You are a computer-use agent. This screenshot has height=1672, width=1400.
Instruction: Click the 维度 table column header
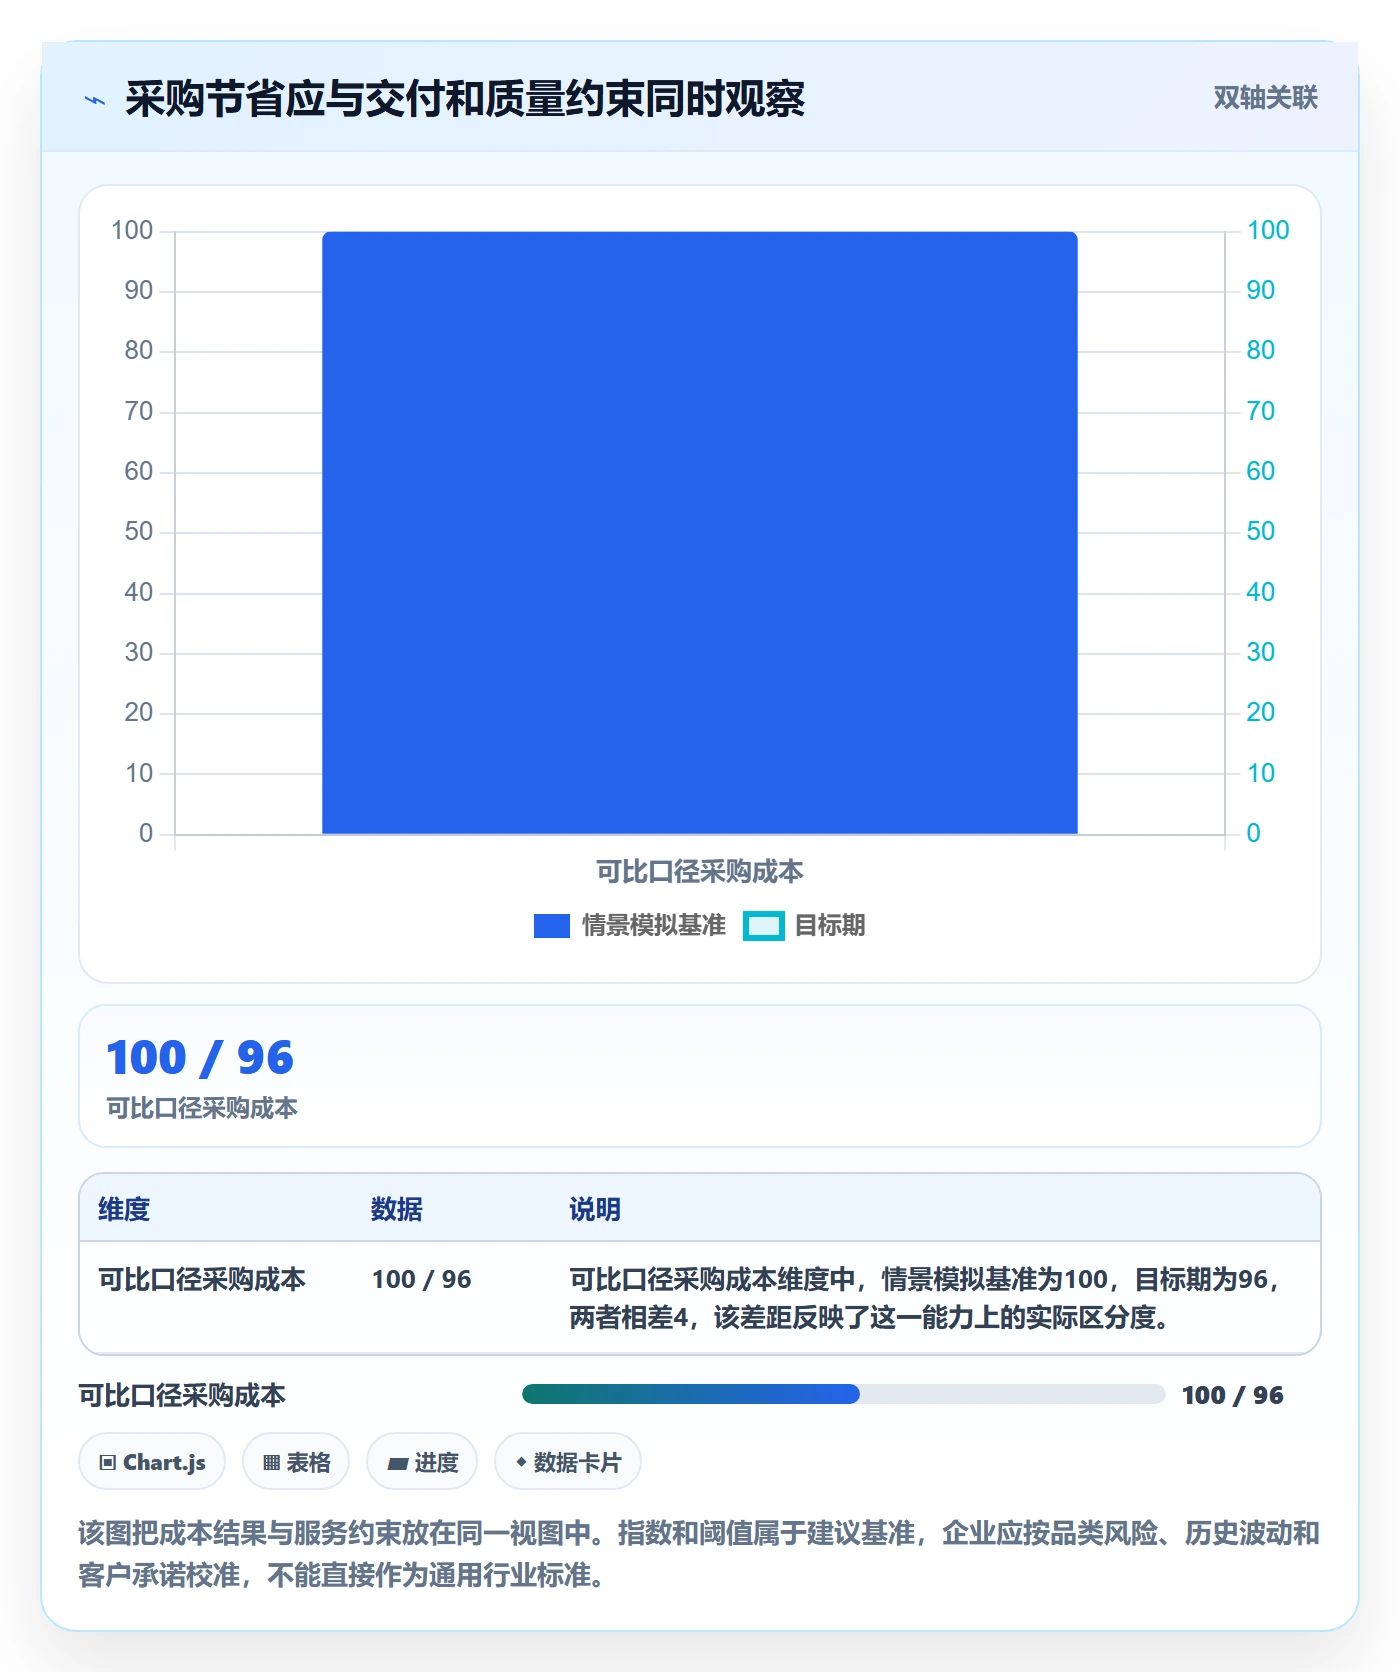[x=124, y=1209]
